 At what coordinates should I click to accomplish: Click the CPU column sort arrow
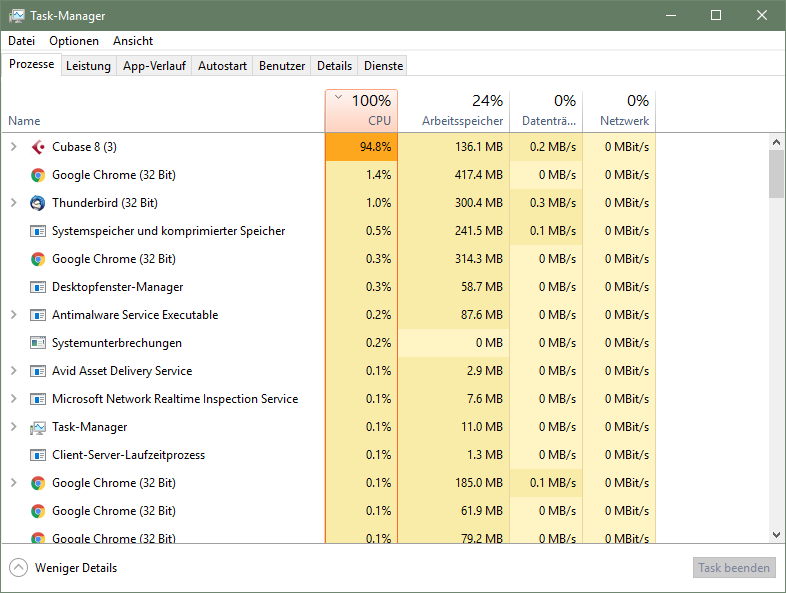[x=338, y=97]
